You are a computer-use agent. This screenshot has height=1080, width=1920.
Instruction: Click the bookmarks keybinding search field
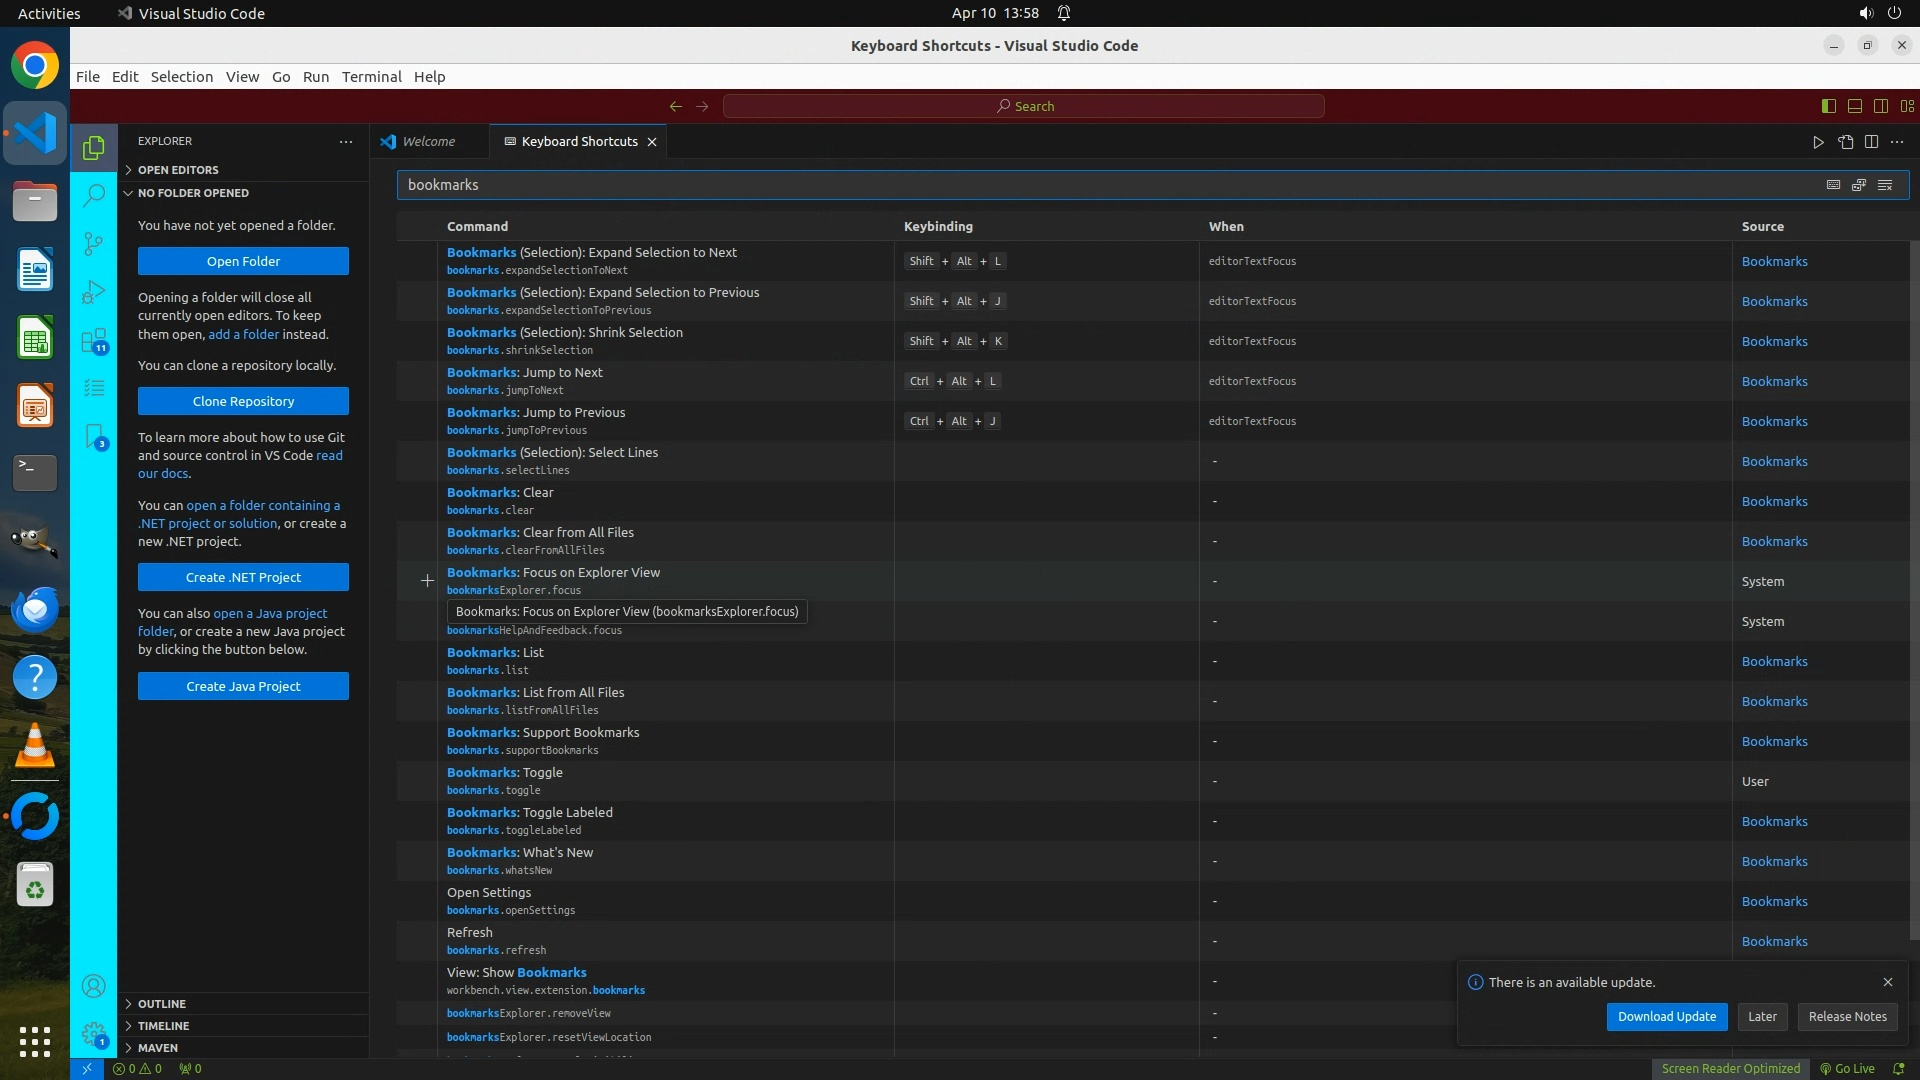click(x=1100, y=185)
